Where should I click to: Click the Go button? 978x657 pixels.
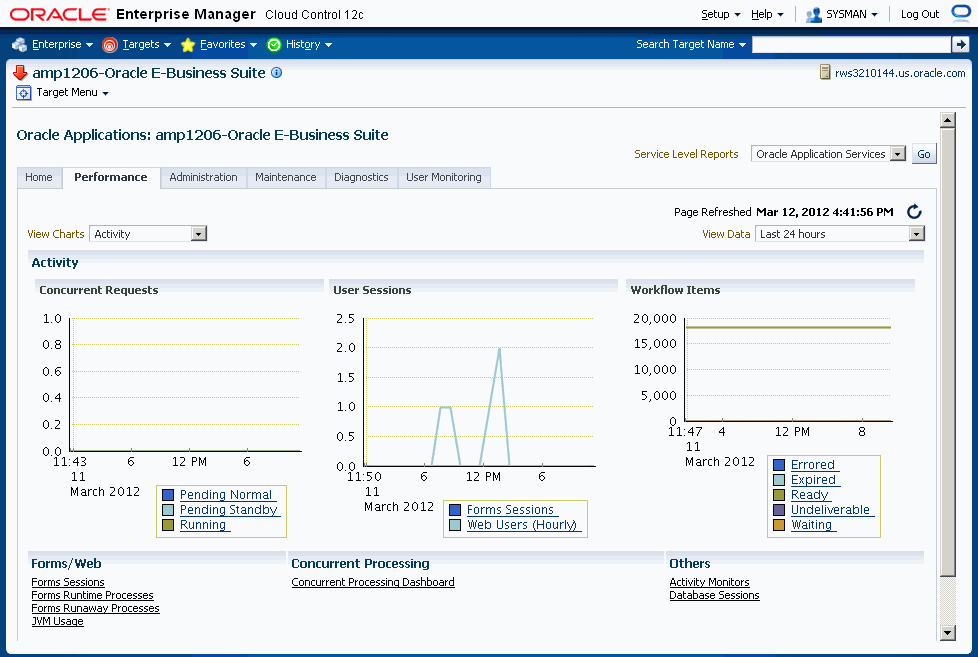tap(924, 154)
